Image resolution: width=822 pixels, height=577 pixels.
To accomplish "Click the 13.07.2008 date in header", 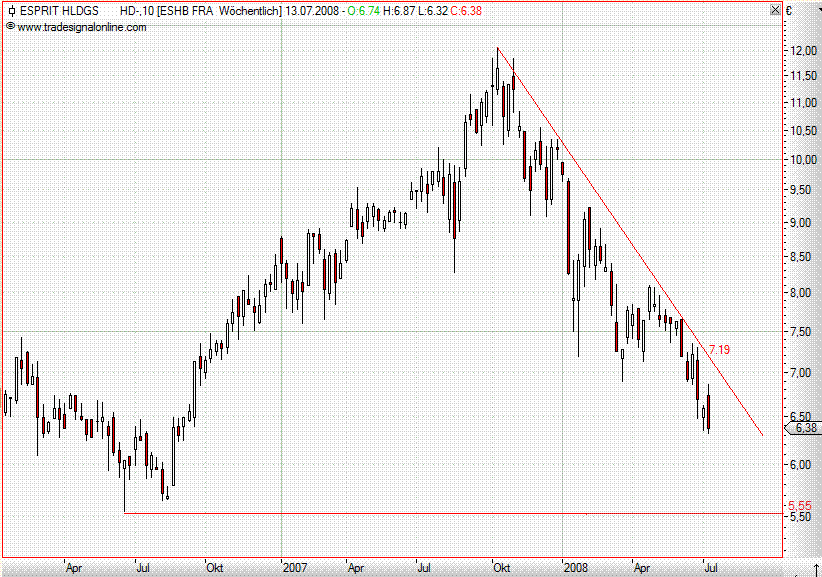I will tap(312, 11).
